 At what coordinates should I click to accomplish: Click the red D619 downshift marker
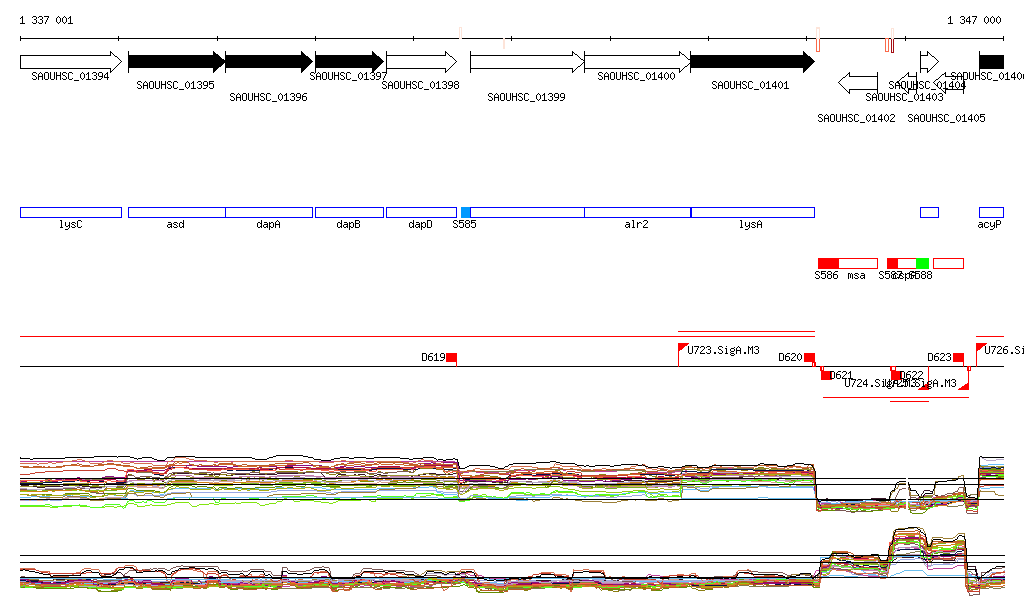click(451, 358)
